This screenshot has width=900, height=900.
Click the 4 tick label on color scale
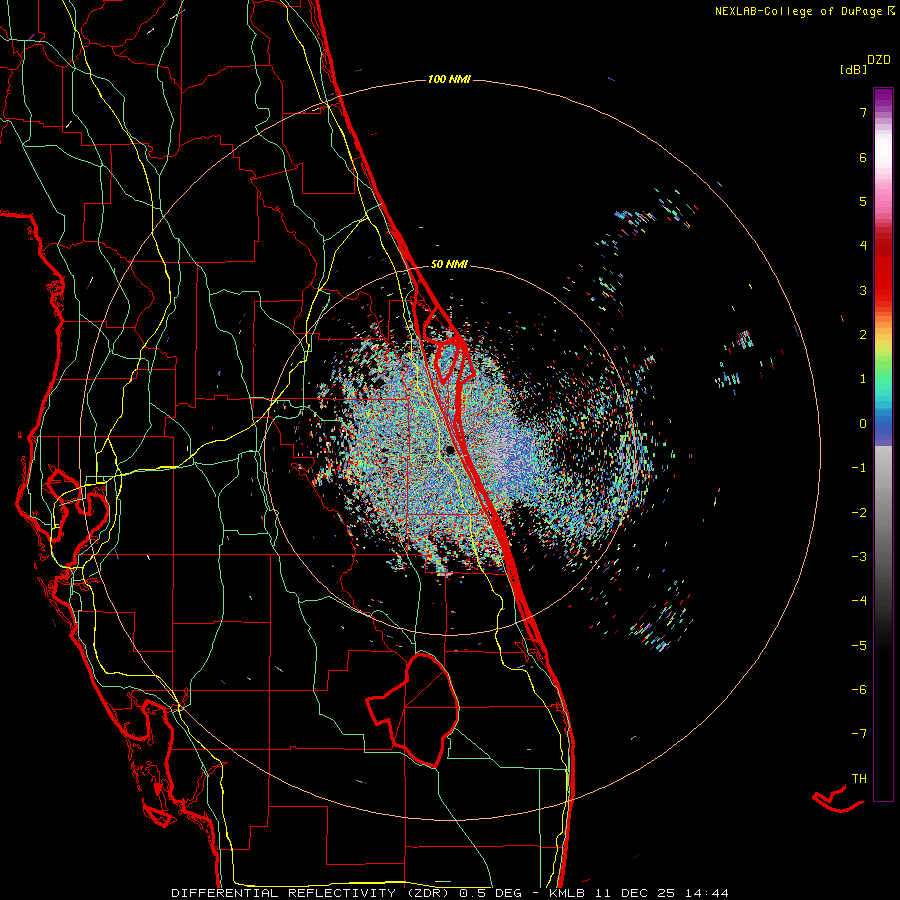point(863,246)
